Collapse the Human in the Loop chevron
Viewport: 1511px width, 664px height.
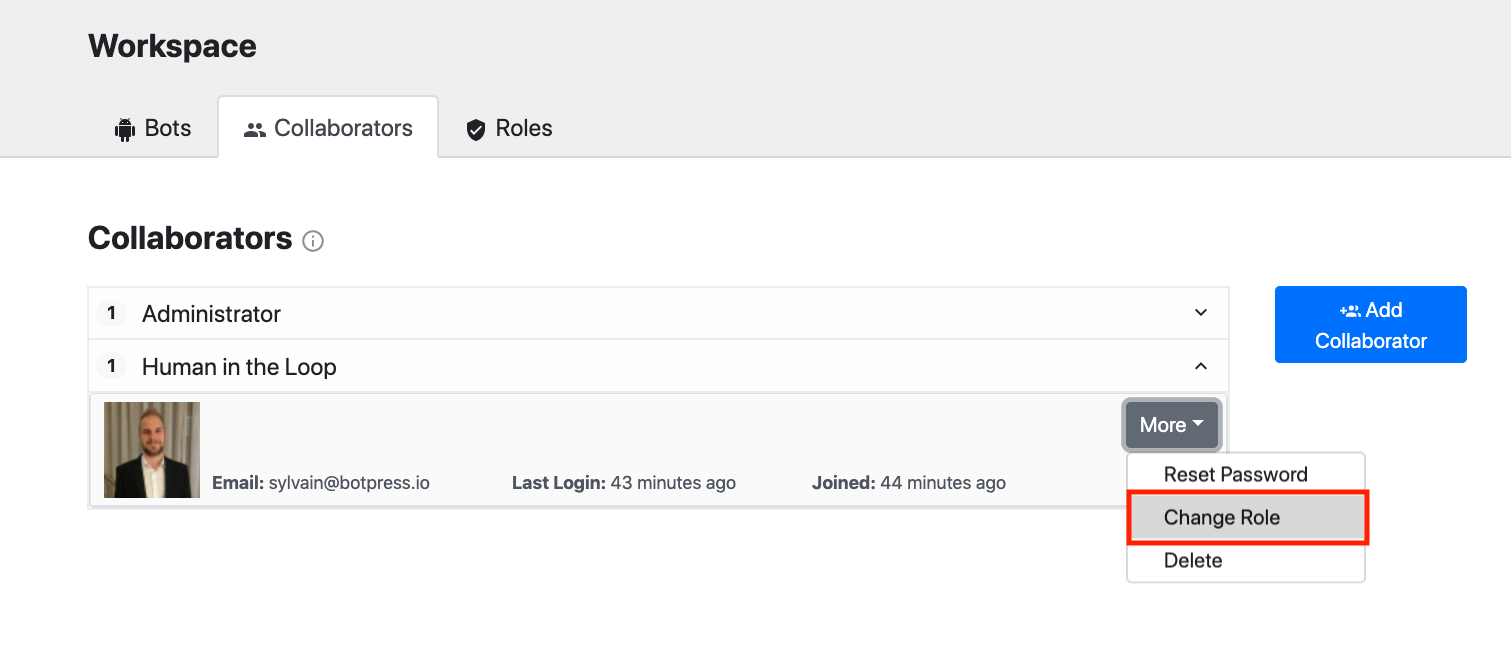[1201, 367]
